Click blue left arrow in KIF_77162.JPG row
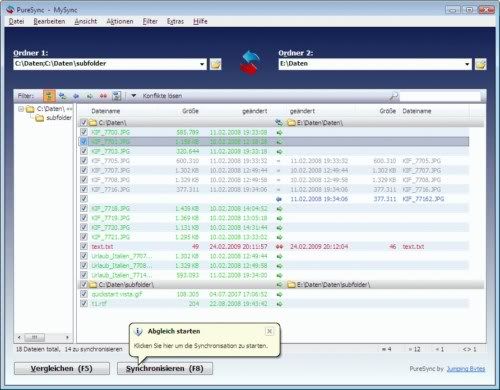The height and width of the screenshot is (390, 500). 279,199
